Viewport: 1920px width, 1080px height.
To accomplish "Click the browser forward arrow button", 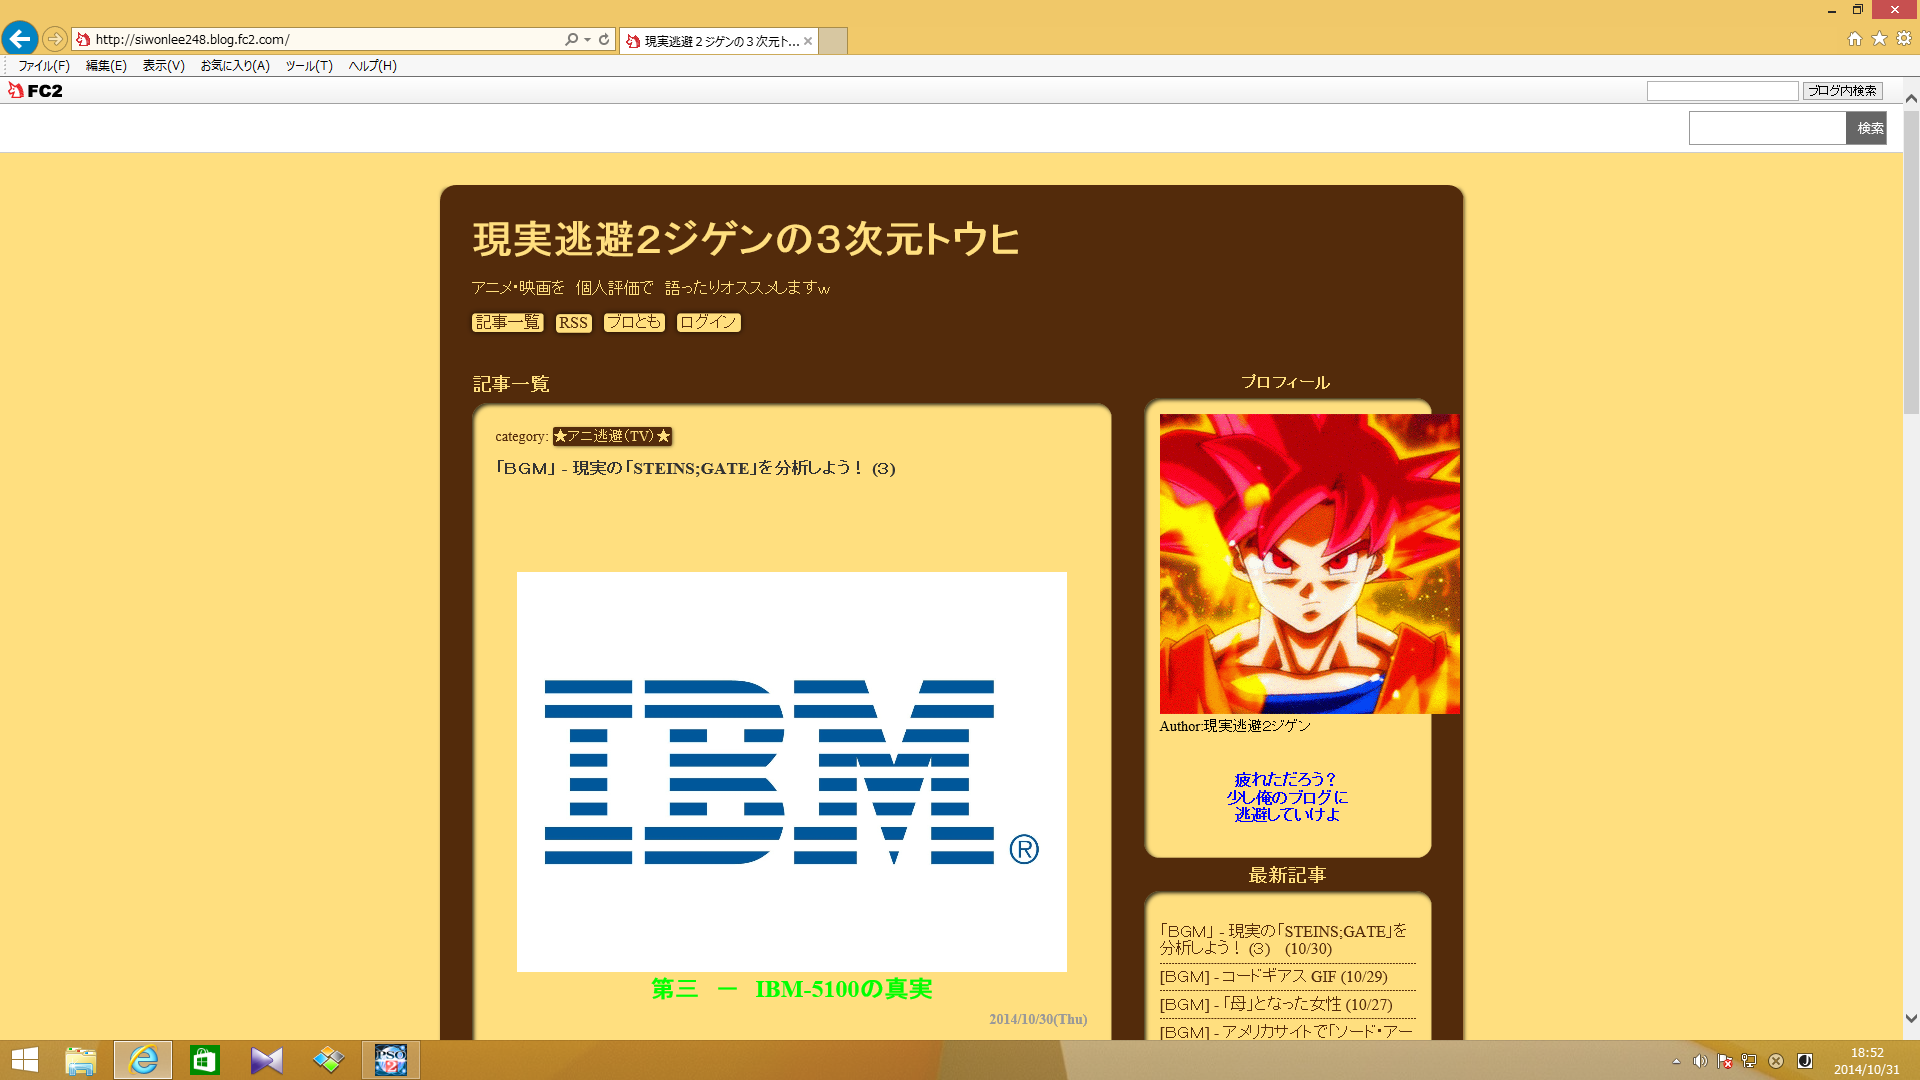I will [x=55, y=39].
